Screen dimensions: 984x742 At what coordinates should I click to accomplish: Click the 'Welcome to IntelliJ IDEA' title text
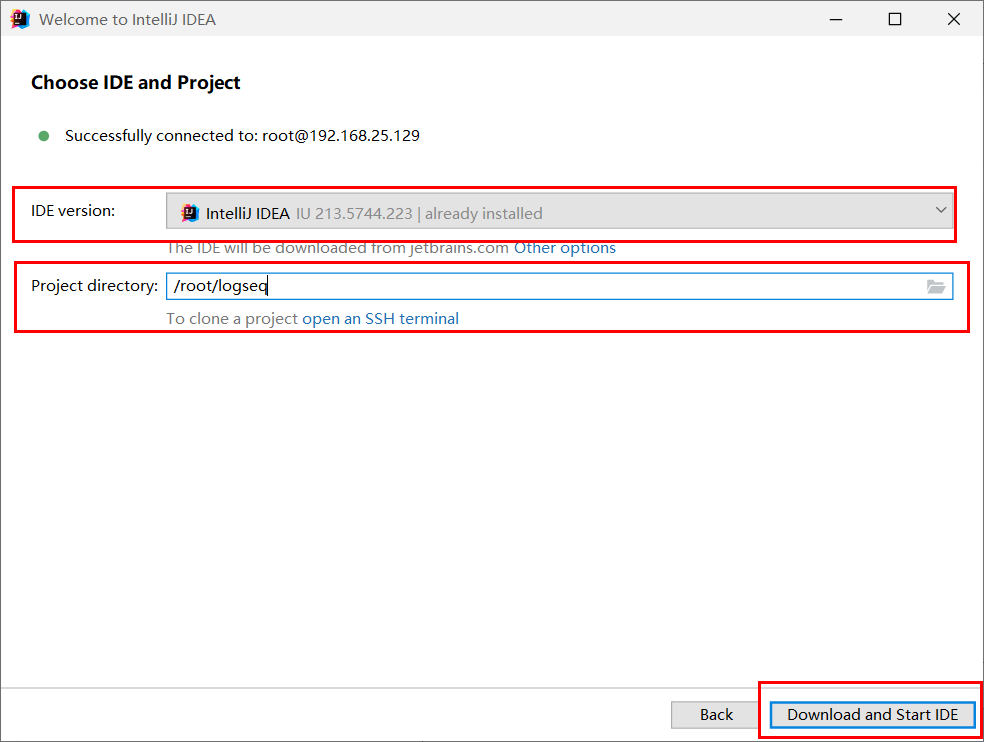point(127,19)
